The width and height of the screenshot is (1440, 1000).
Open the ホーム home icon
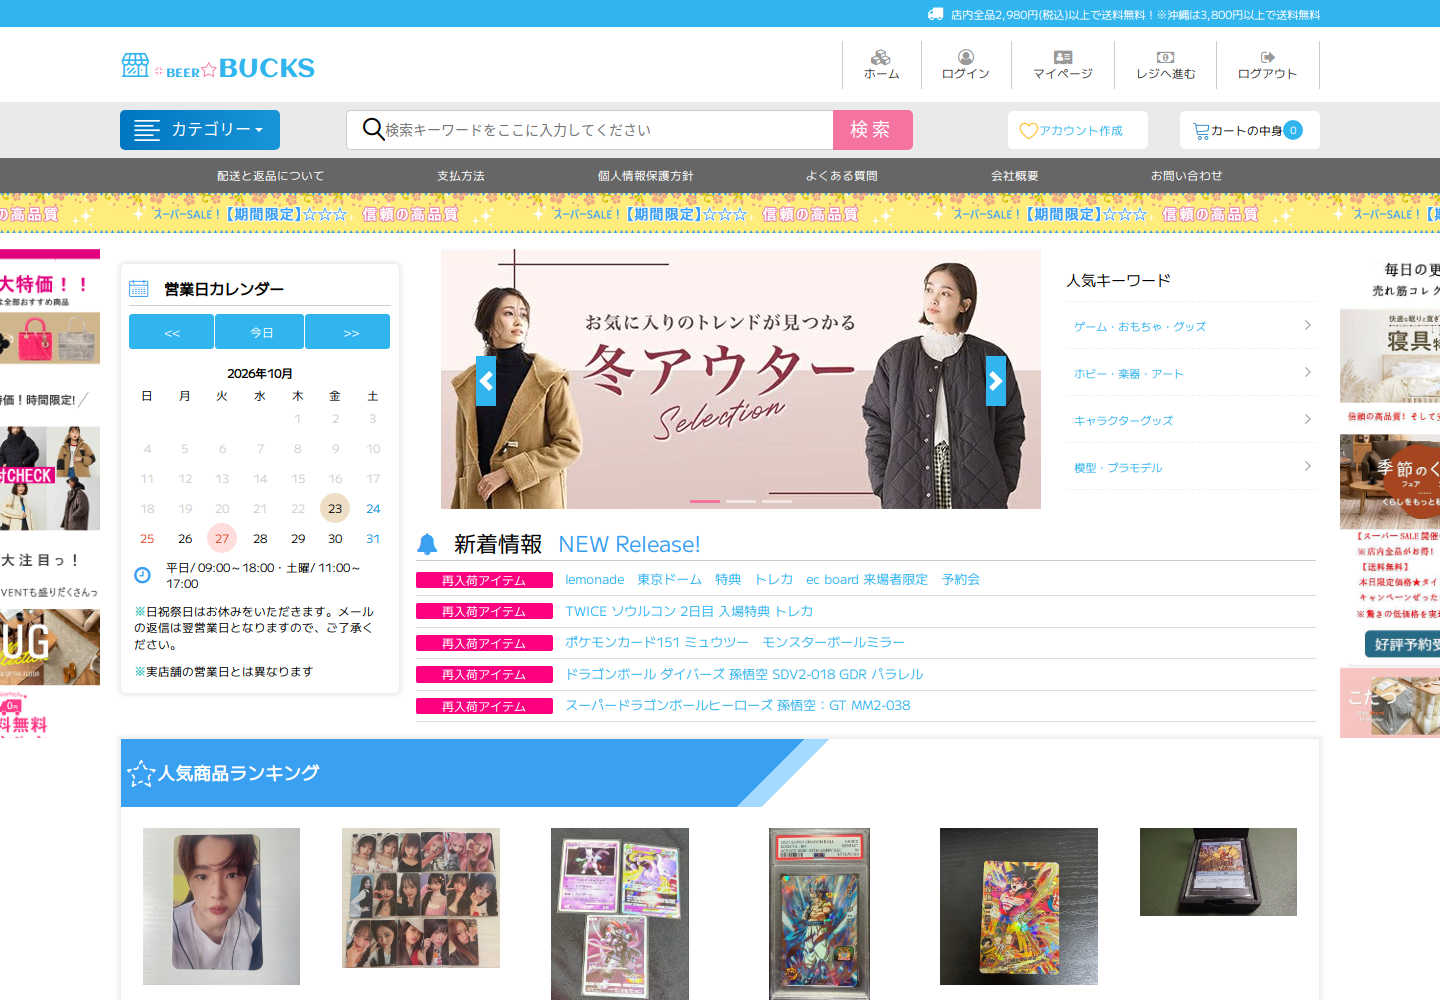pyautogui.click(x=881, y=65)
